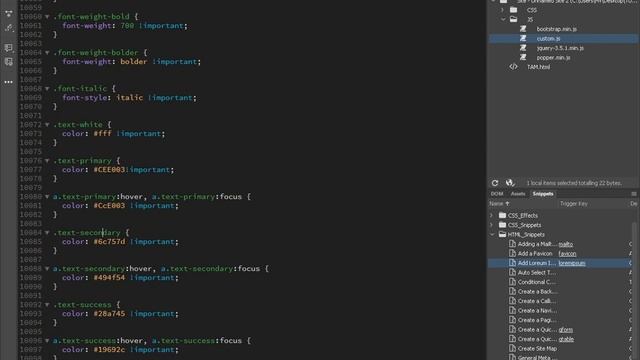The width and height of the screenshot is (640, 360).
Task: Switch to the Assets tab
Action: (x=518, y=194)
